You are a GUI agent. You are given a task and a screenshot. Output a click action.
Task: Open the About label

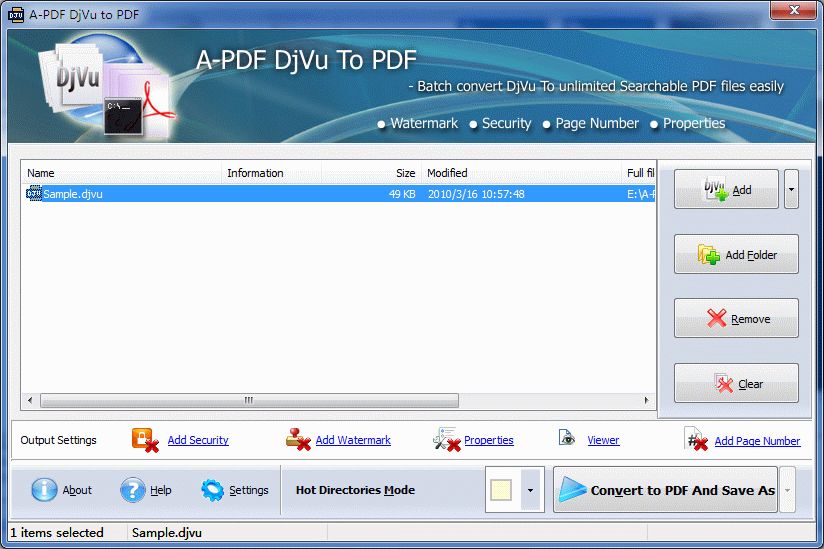click(77, 490)
